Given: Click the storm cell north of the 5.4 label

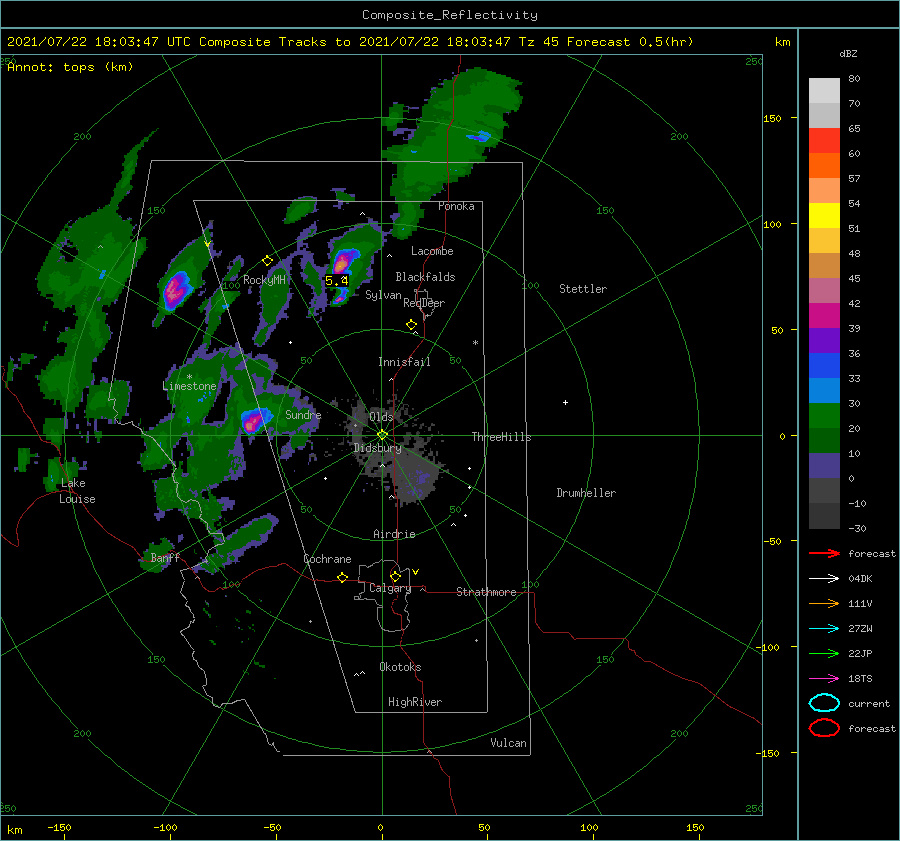Looking at the screenshot, I should pos(344,261).
